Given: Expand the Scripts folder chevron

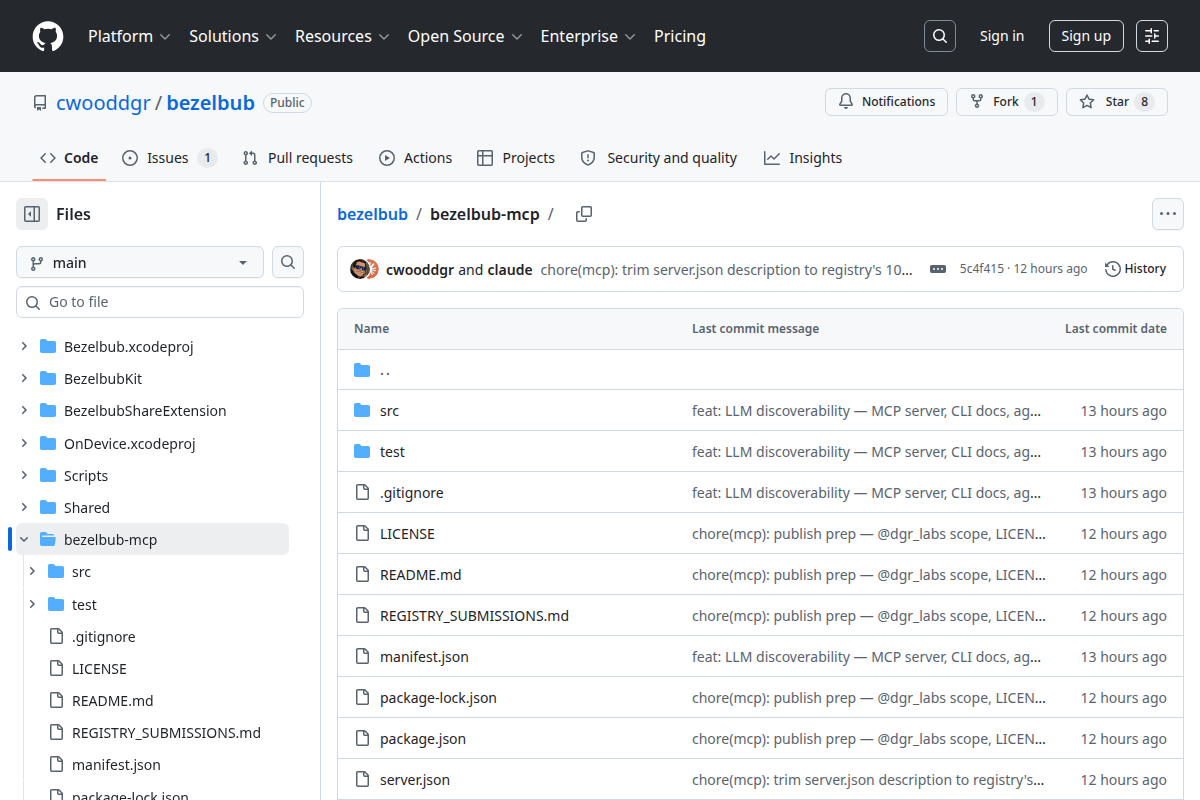Looking at the screenshot, I should pos(24,476).
